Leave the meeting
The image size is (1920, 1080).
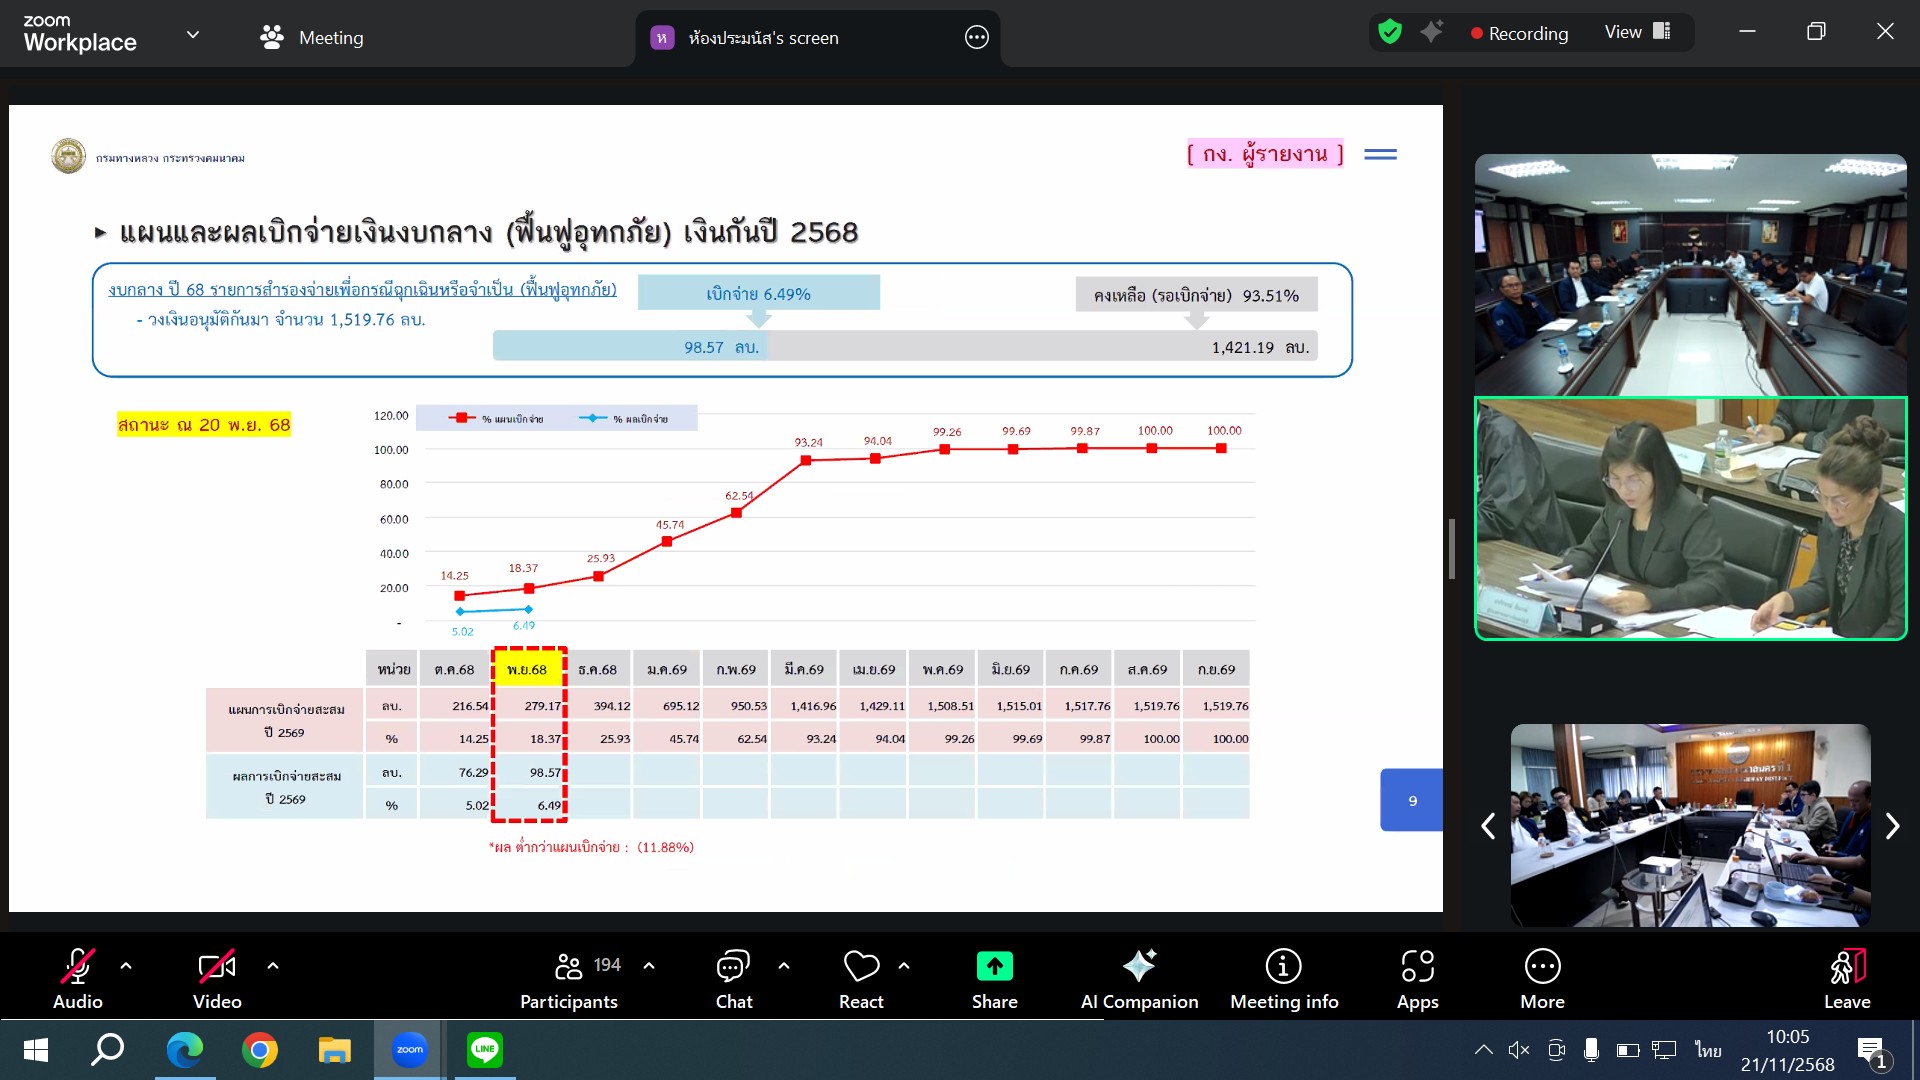tap(1846, 978)
